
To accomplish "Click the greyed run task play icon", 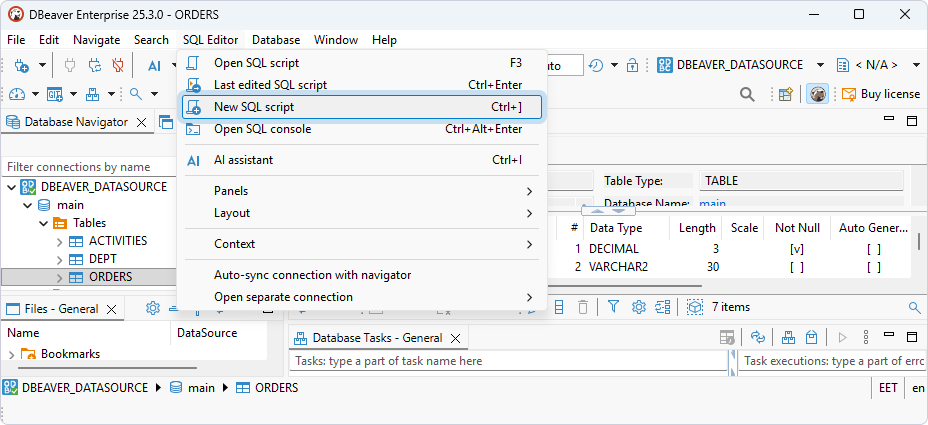I will pyautogui.click(x=843, y=337).
